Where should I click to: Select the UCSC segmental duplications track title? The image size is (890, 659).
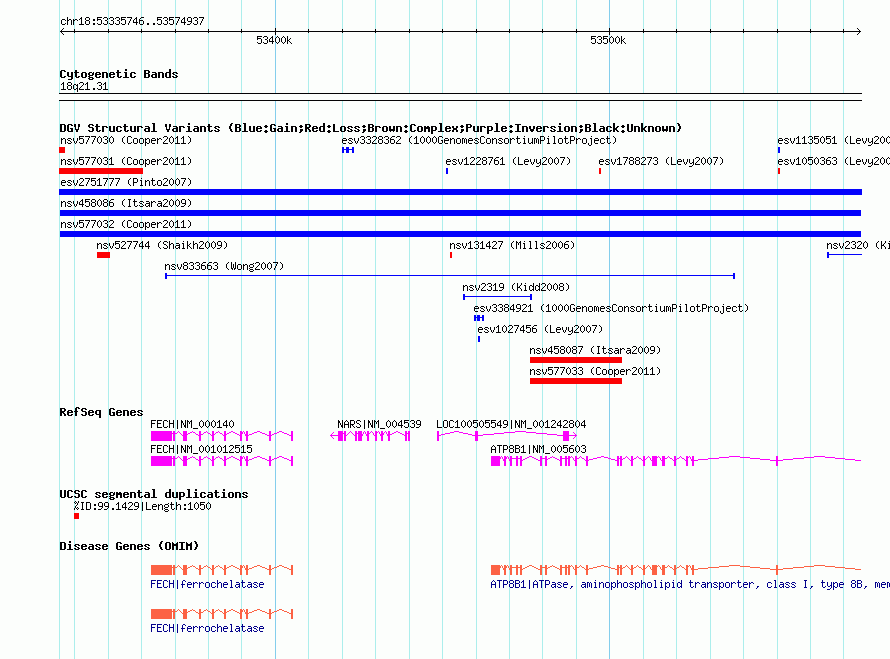pyautogui.click(x=154, y=494)
